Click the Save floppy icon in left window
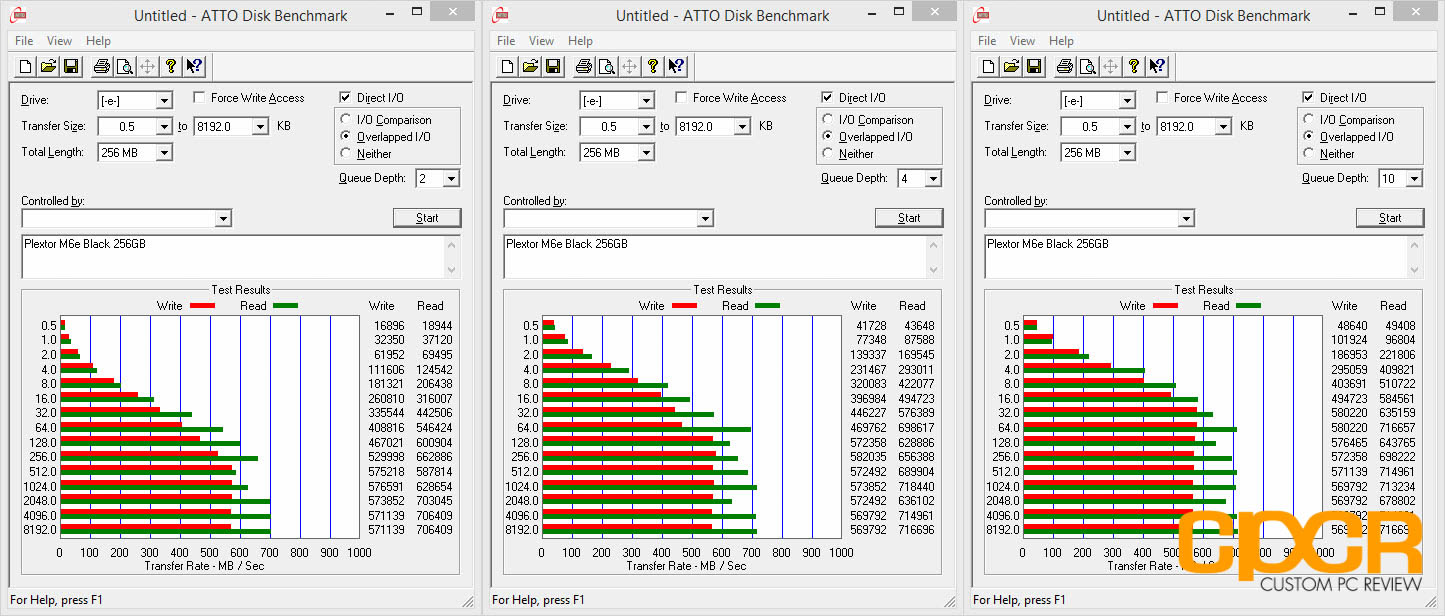This screenshot has width=1445, height=616. coord(71,66)
